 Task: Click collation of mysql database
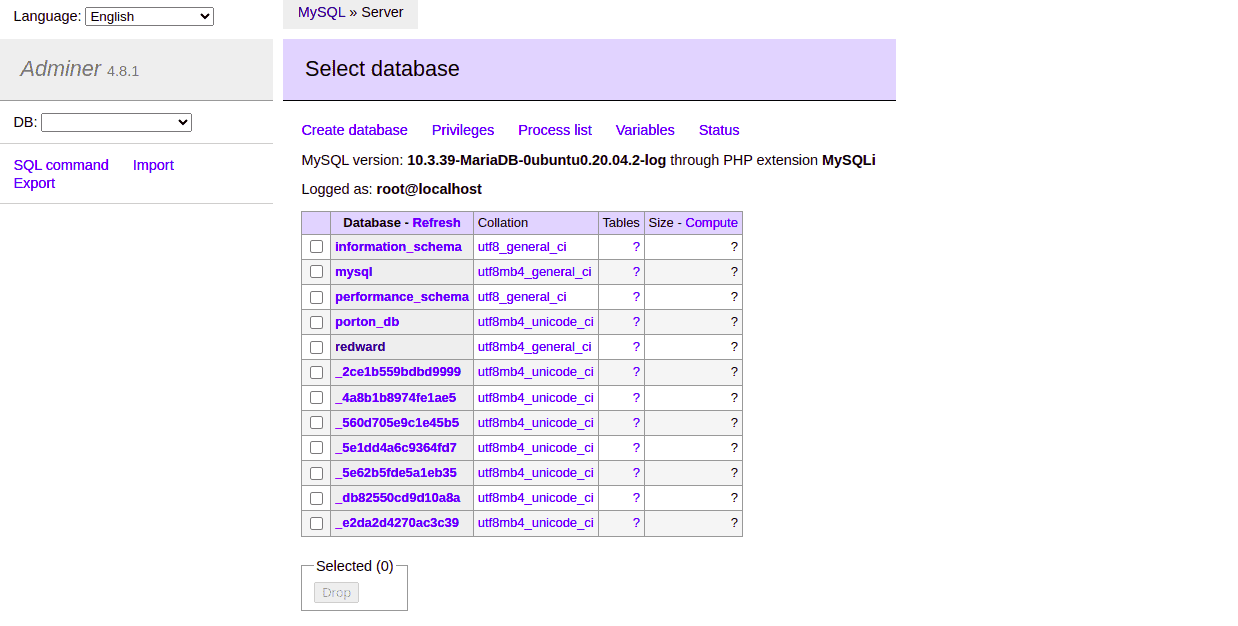[534, 272]
